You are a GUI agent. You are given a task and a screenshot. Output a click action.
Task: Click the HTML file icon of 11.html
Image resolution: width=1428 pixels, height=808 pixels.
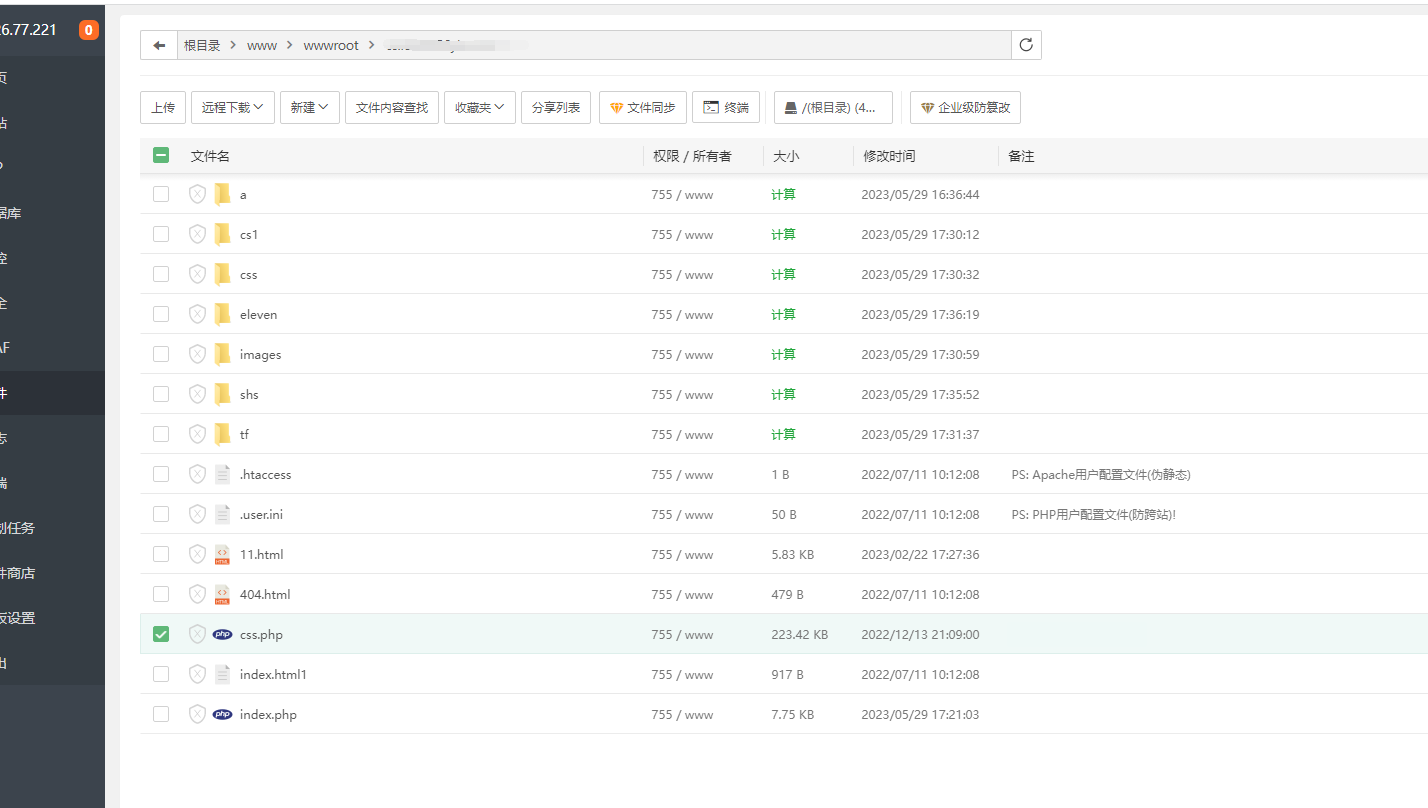222,554
